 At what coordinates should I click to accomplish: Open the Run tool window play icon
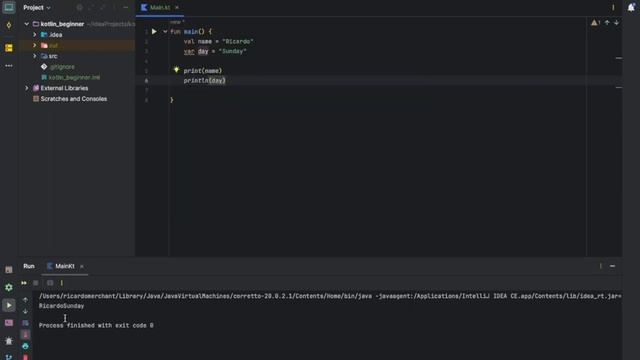pos(9,305)
